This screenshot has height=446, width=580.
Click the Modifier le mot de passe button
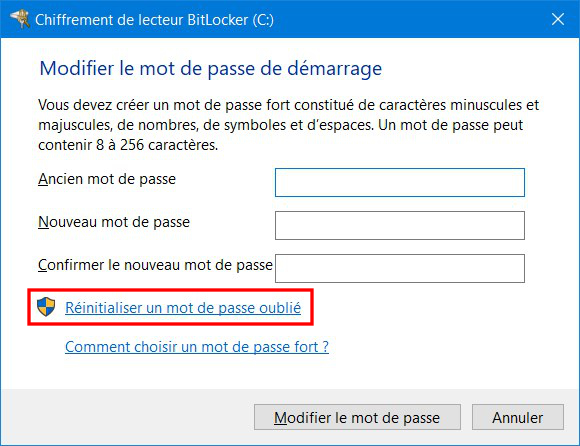[x=357, y=417]
